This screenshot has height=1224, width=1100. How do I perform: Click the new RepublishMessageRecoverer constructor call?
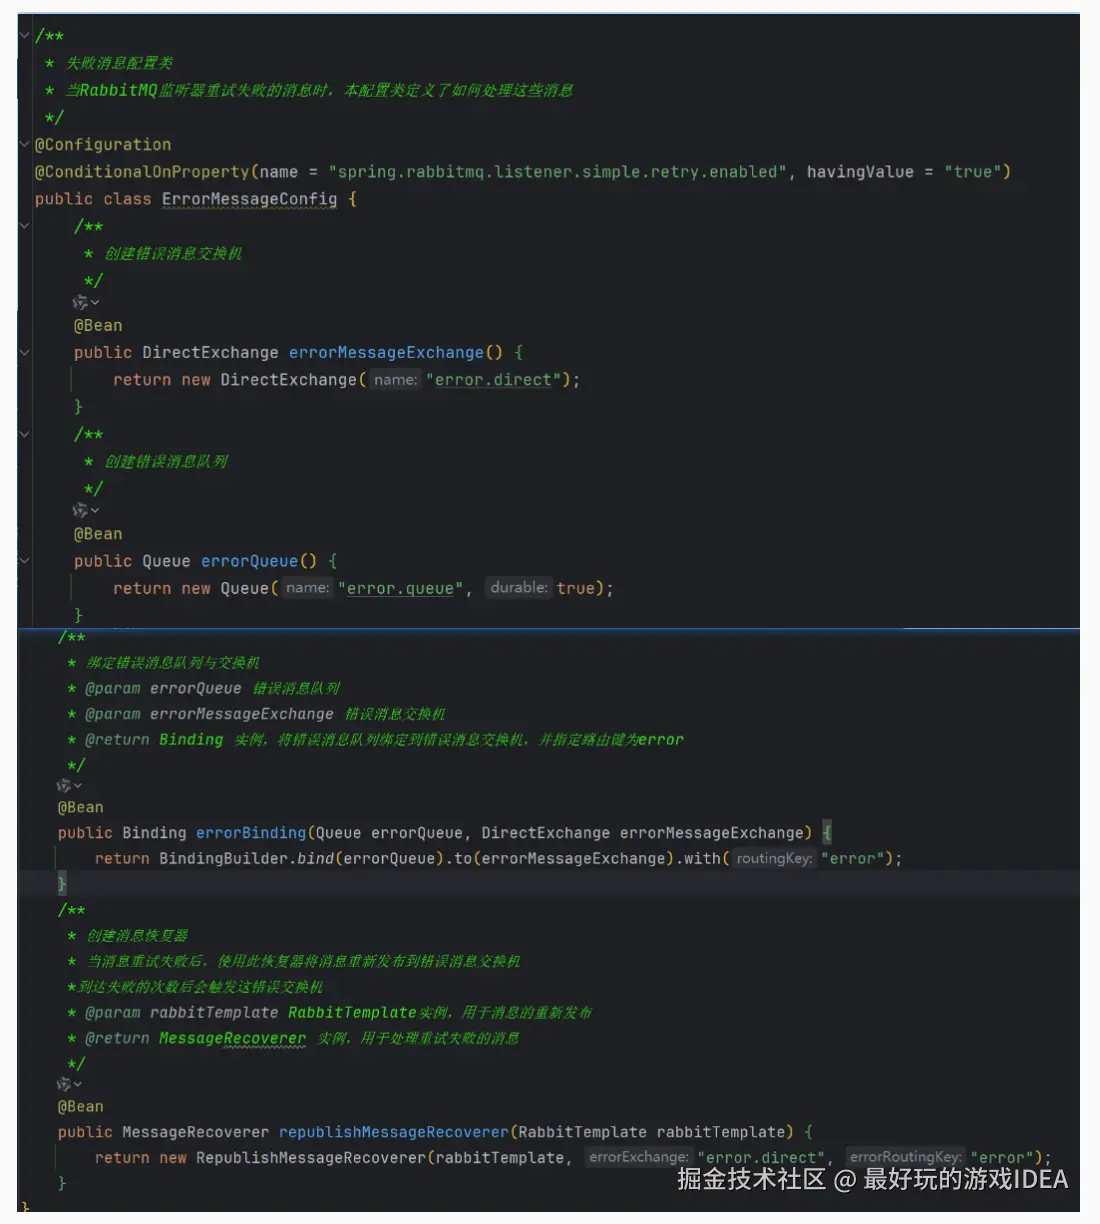(310, 1157)
